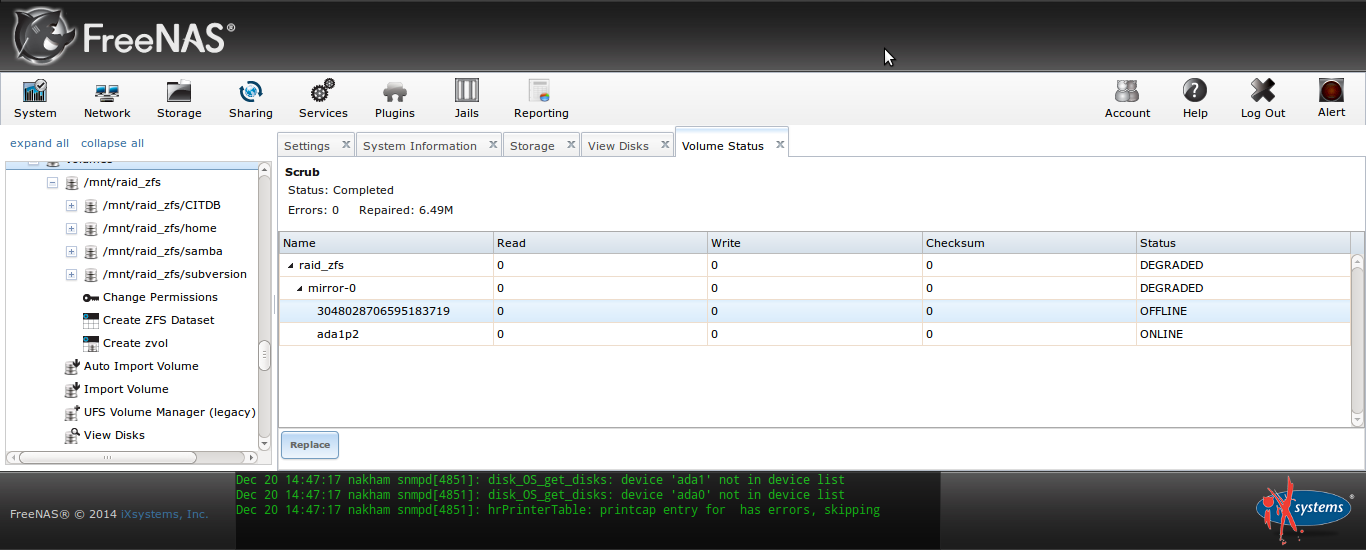
Task: Expand the /mnt/raid_zfs/home node
Action: click(x=71, y=229)
